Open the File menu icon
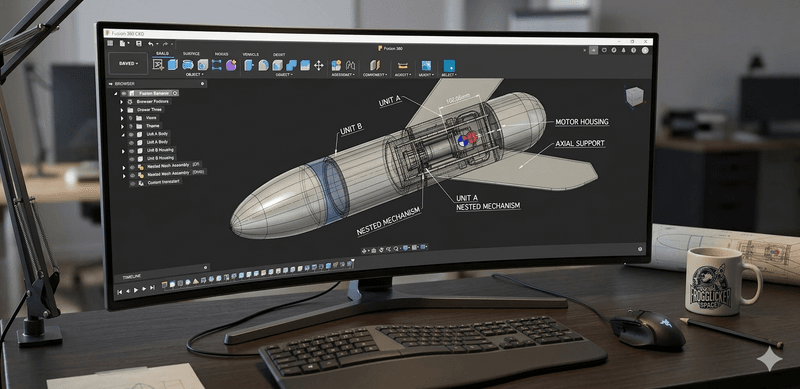800x389 pixels. click(x=122, y=43)
